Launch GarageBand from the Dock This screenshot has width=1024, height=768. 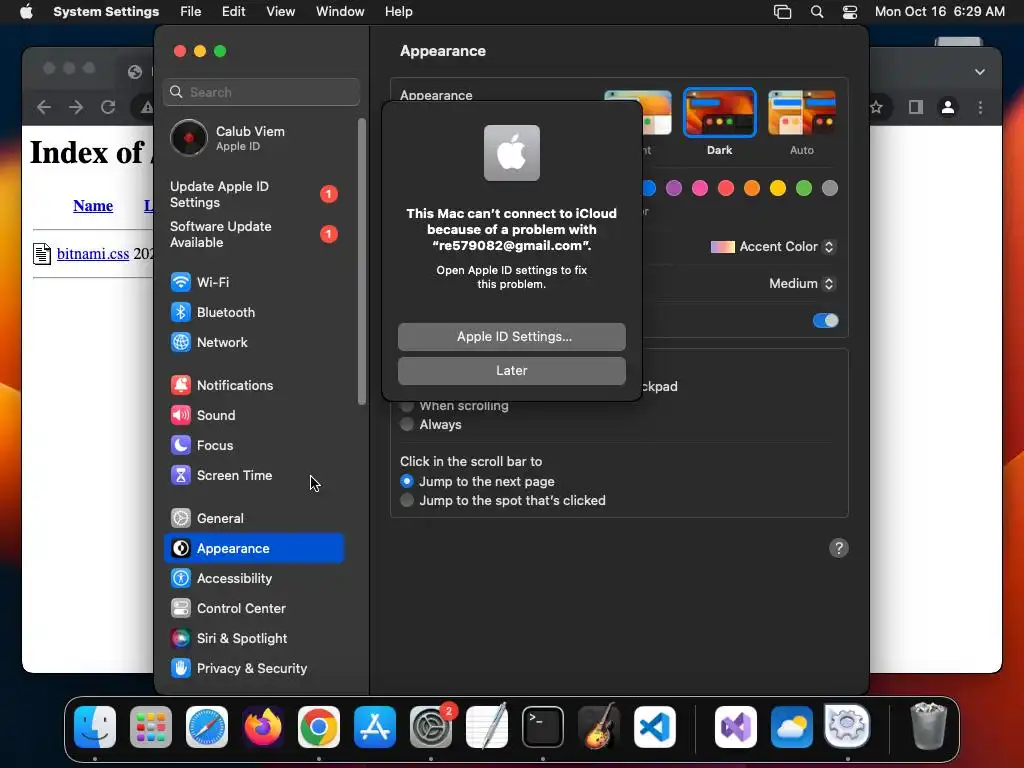599,727
